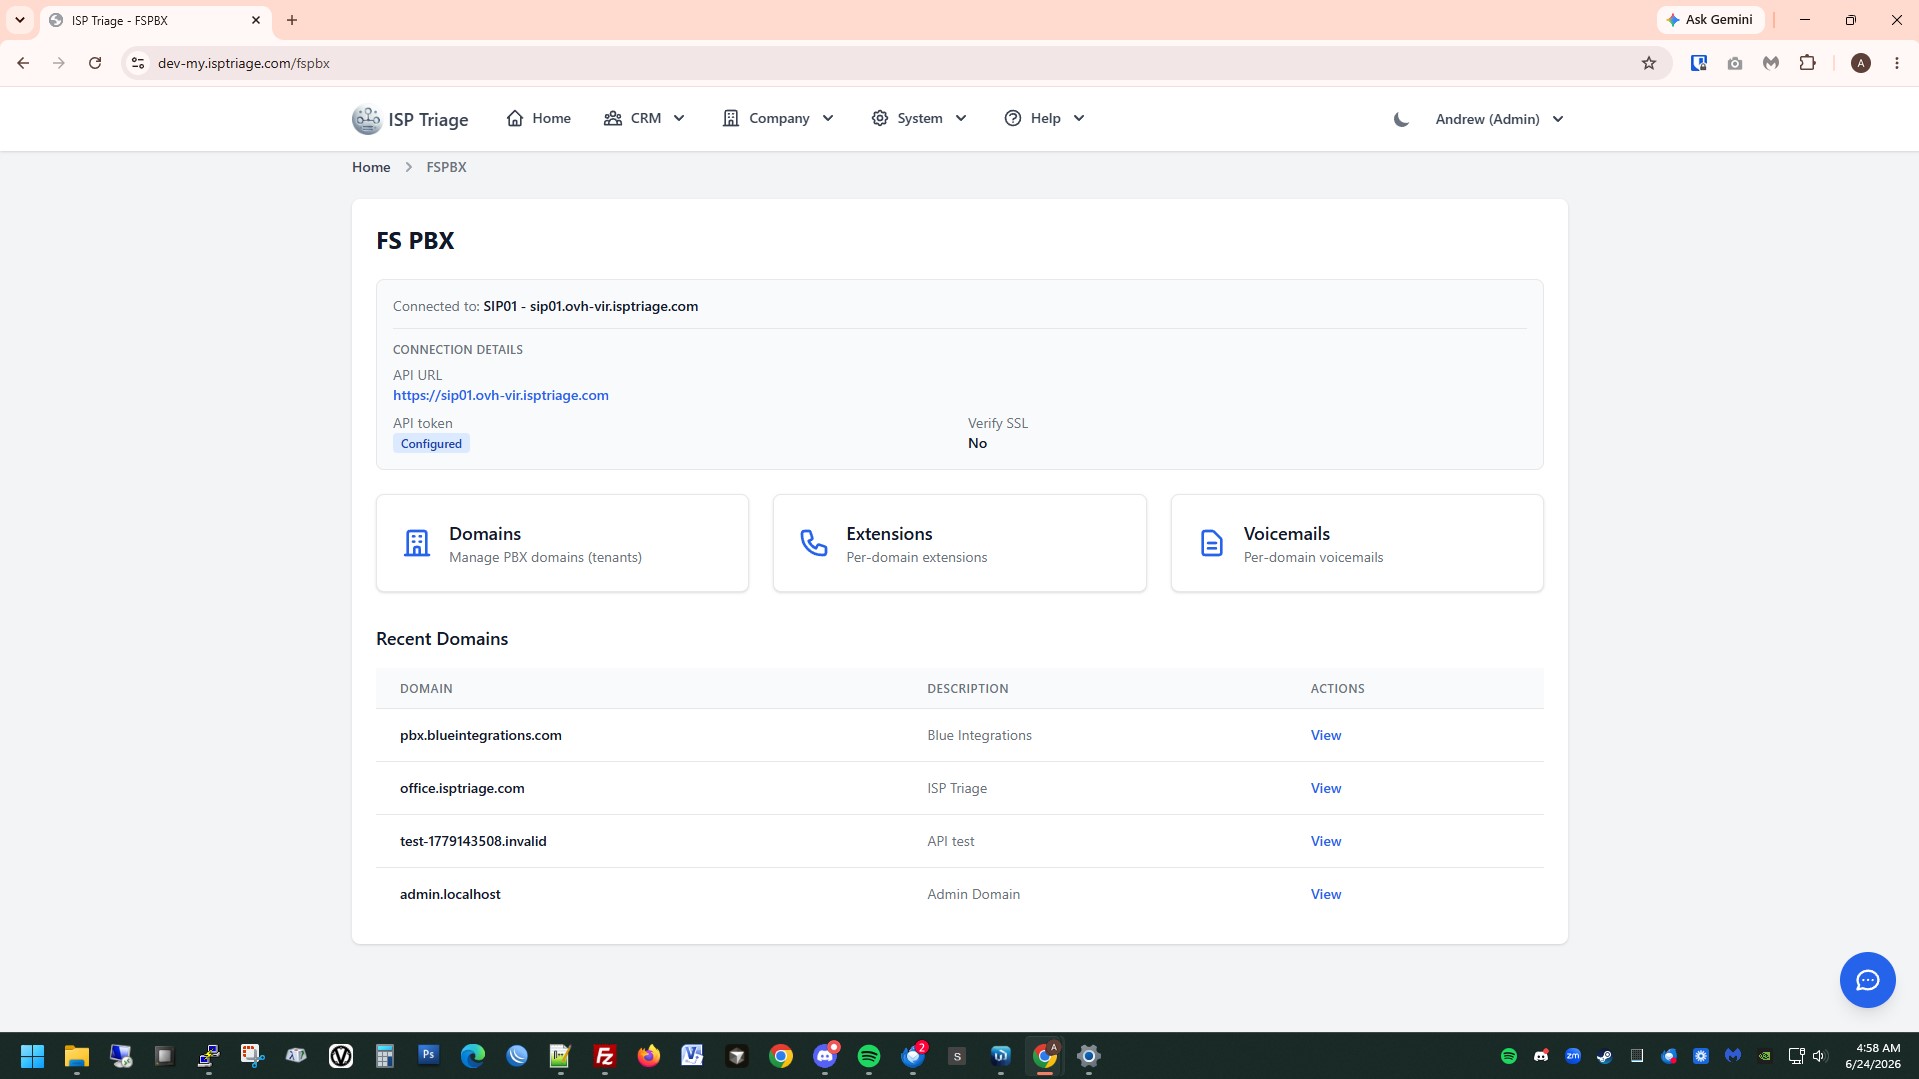
Task: Open the Andrew (Admin) user menu
Action: pos(1500,119)
